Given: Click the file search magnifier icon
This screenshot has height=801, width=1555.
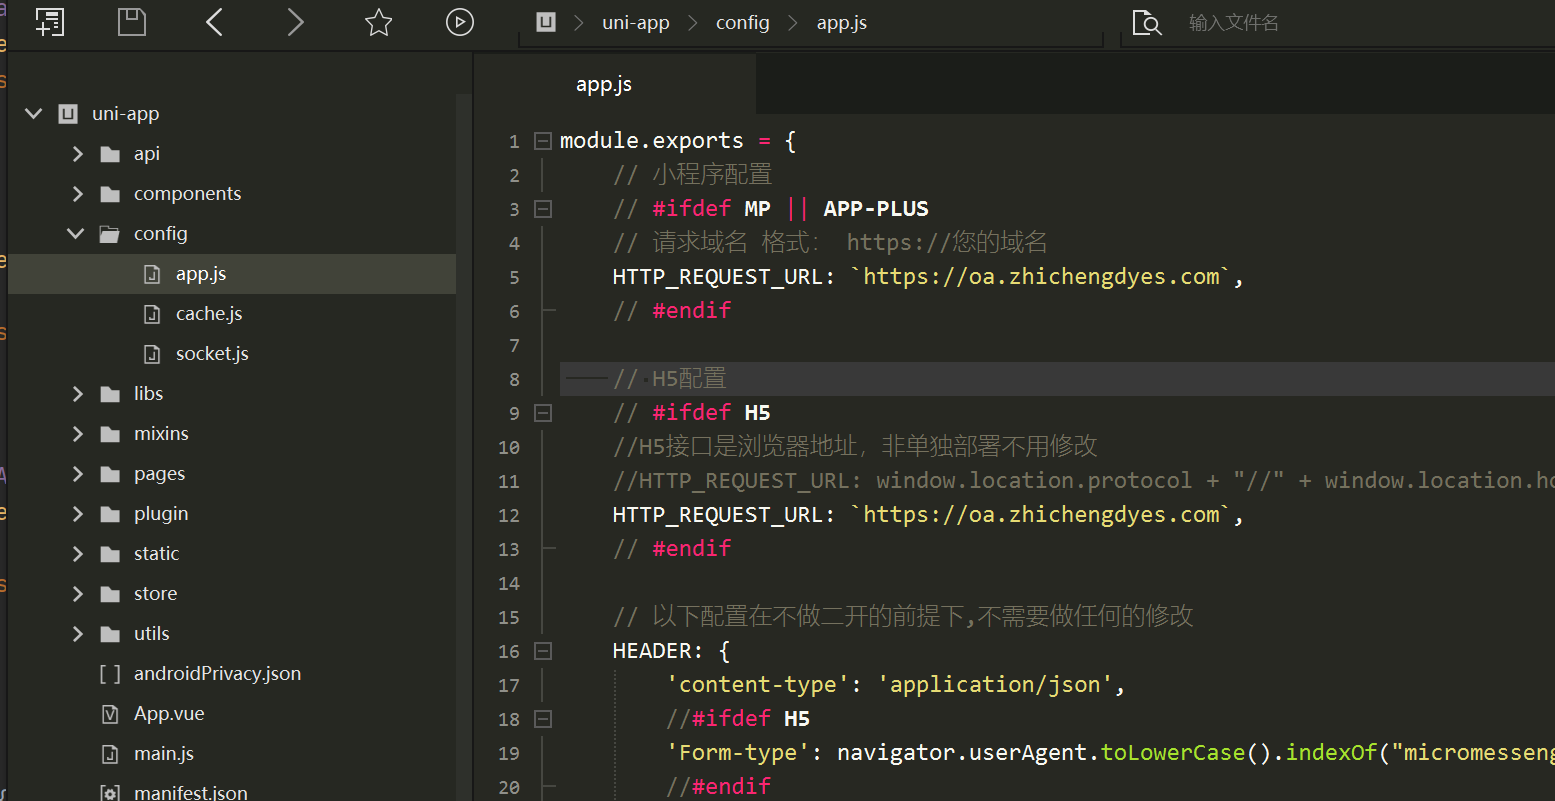Looking at the screenshot, I should click(1146, 23).
